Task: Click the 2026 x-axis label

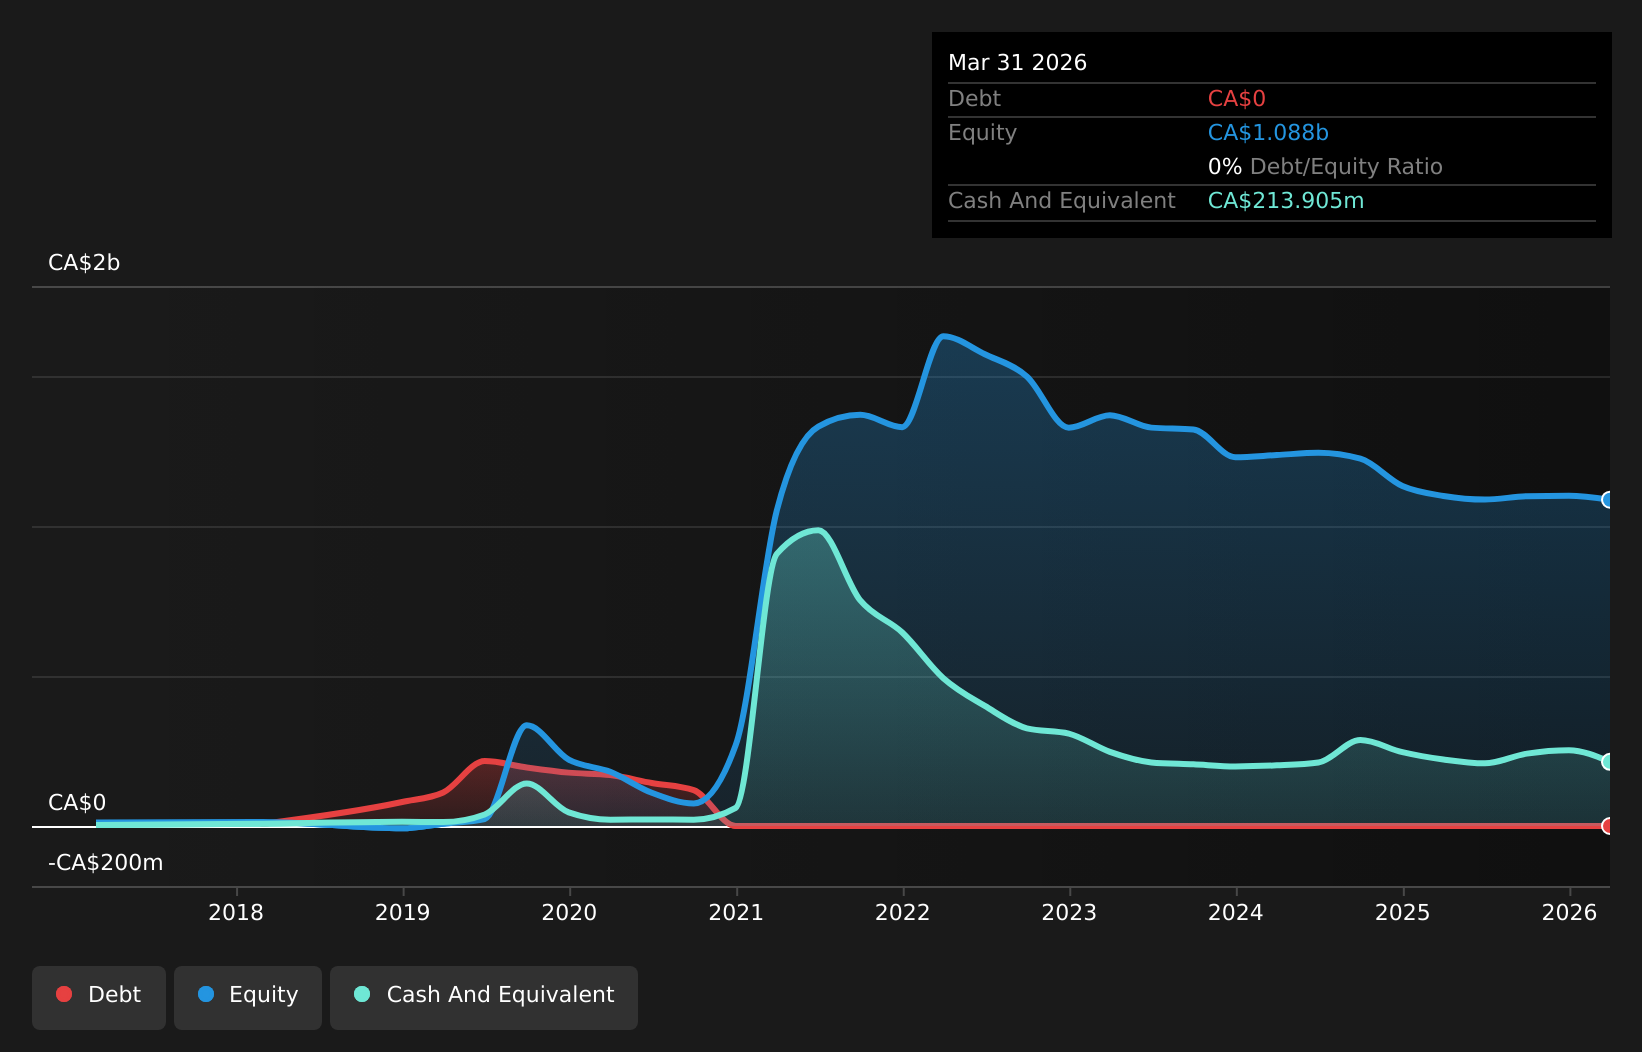Action: click(x=1570, y=912)
